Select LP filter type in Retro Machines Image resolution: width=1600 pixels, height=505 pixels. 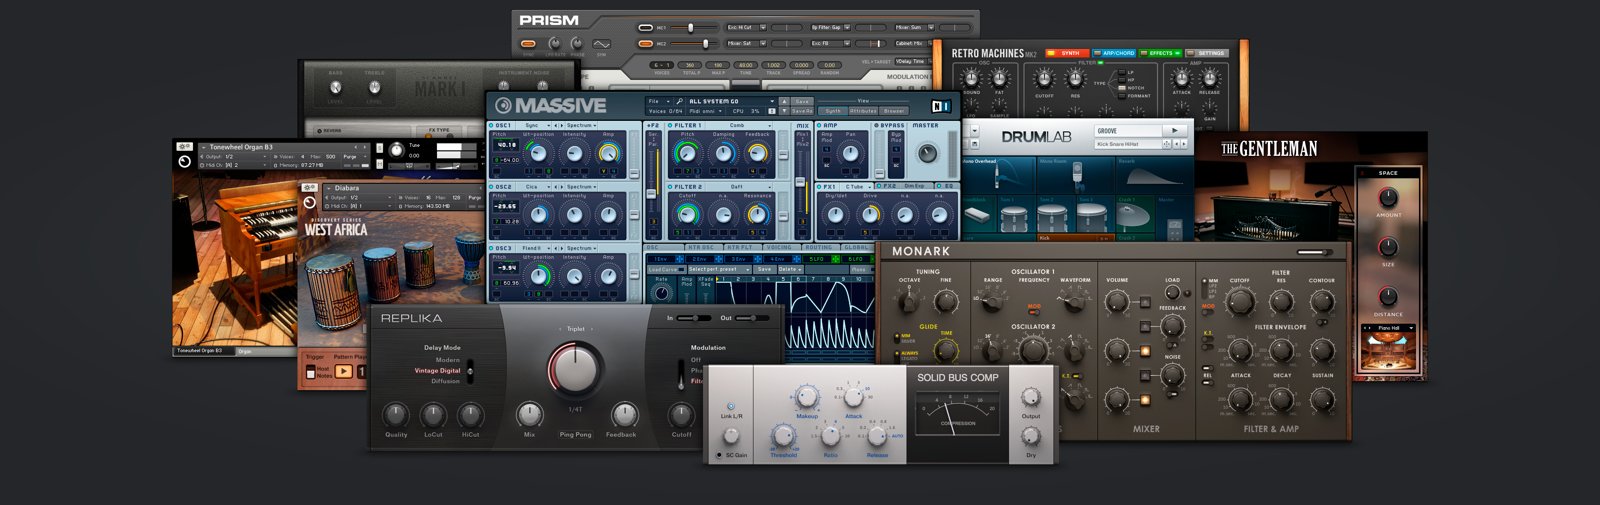[1122, 72]
